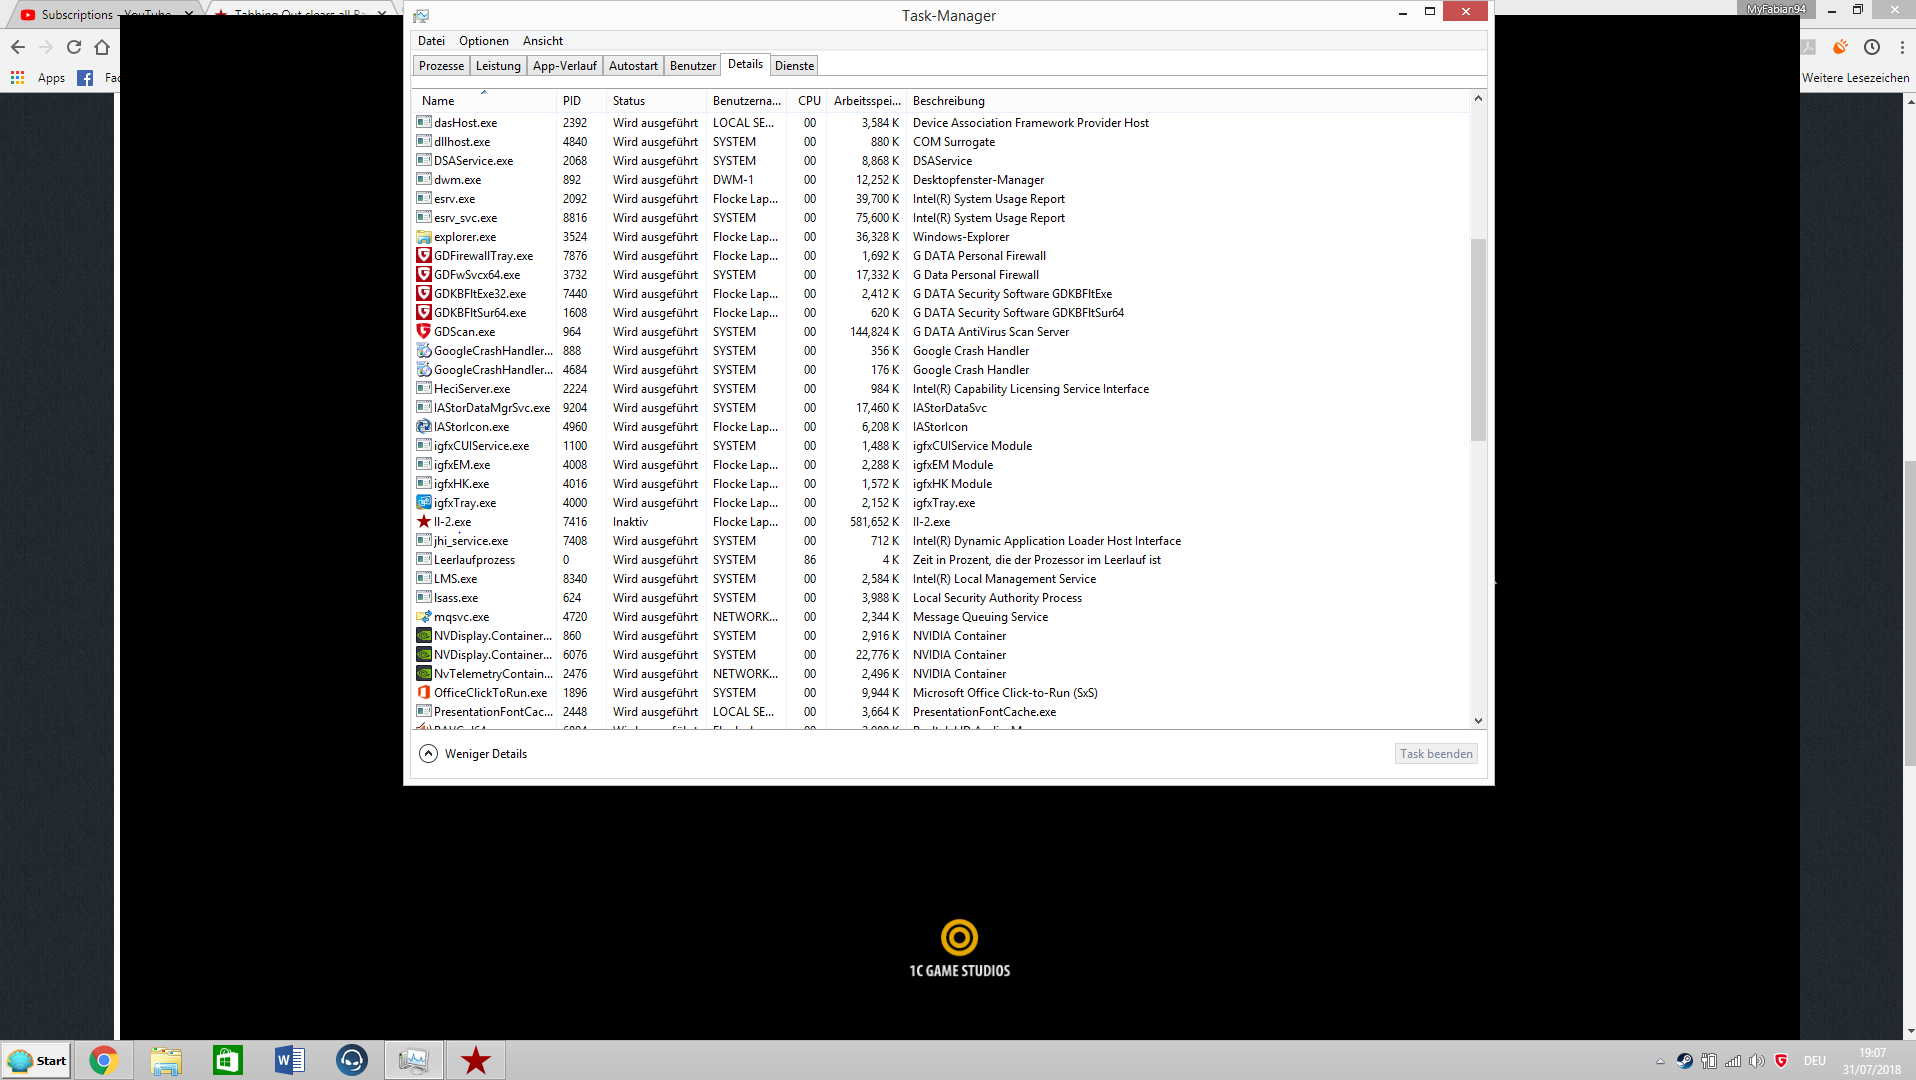
Task: Click the dwm.exe process icon
Action: [424, 180]
